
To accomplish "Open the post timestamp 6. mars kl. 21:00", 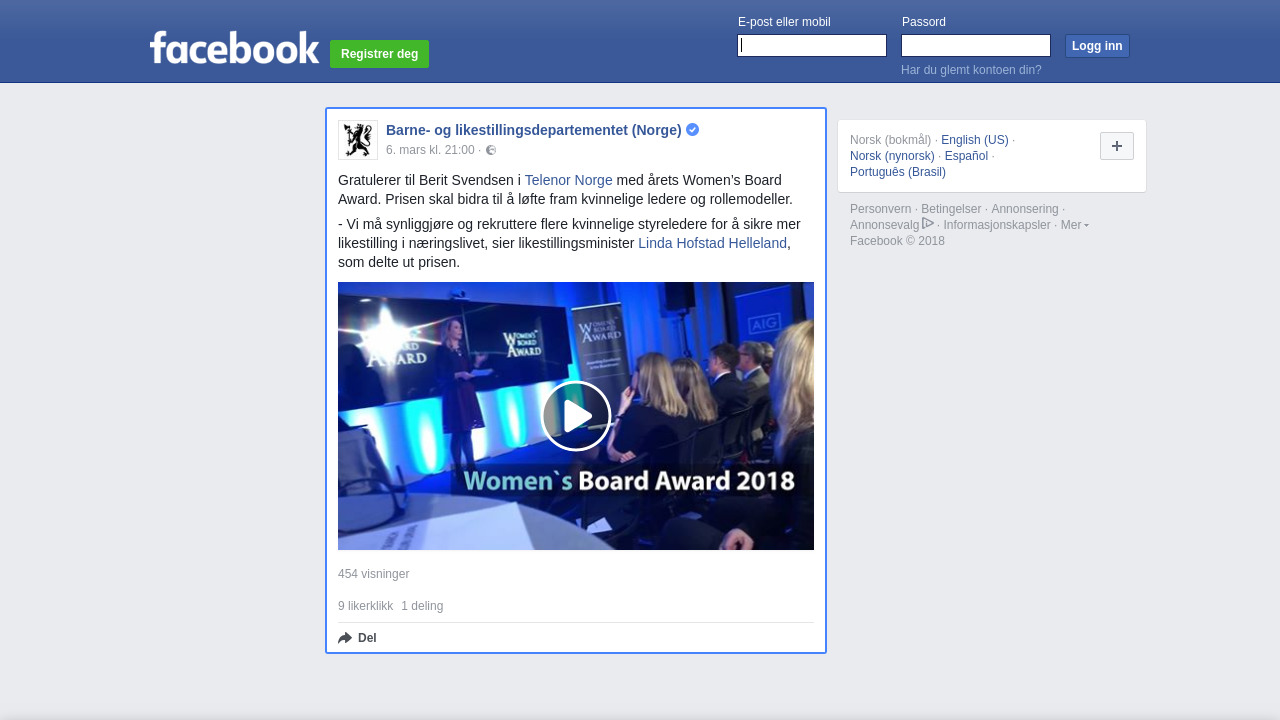I will pos(430,150).
